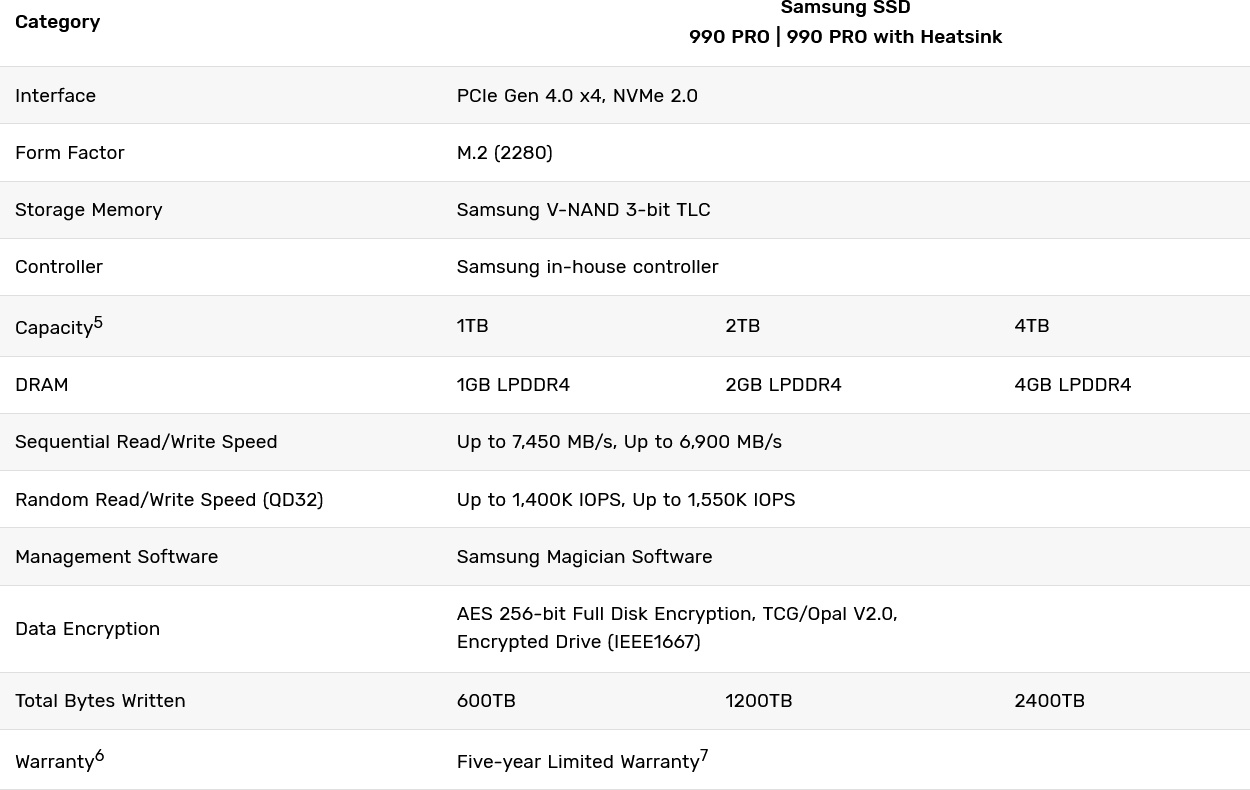Select the 1TB capacity cell

(x=472, y=326)
